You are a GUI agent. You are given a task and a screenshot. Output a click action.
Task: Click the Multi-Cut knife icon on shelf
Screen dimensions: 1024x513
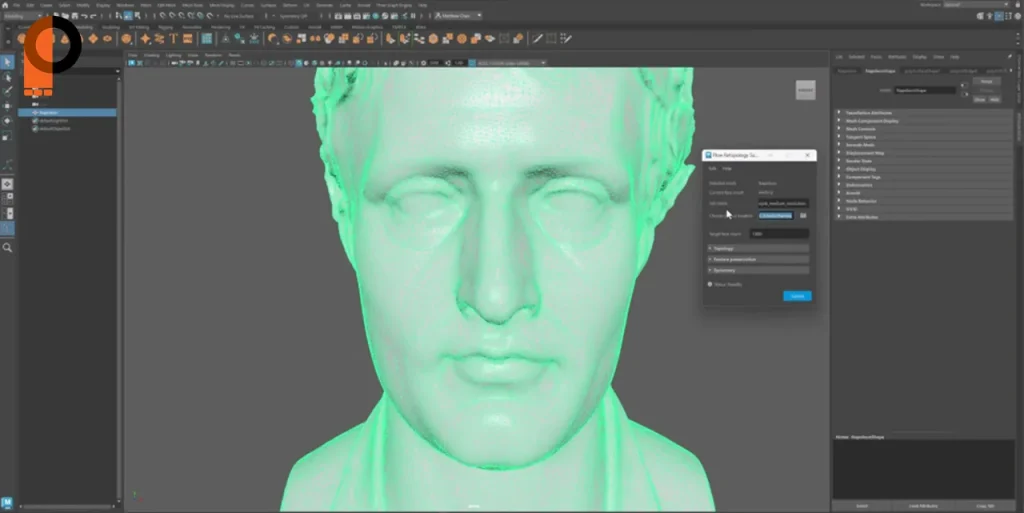(x=537, y=39)
